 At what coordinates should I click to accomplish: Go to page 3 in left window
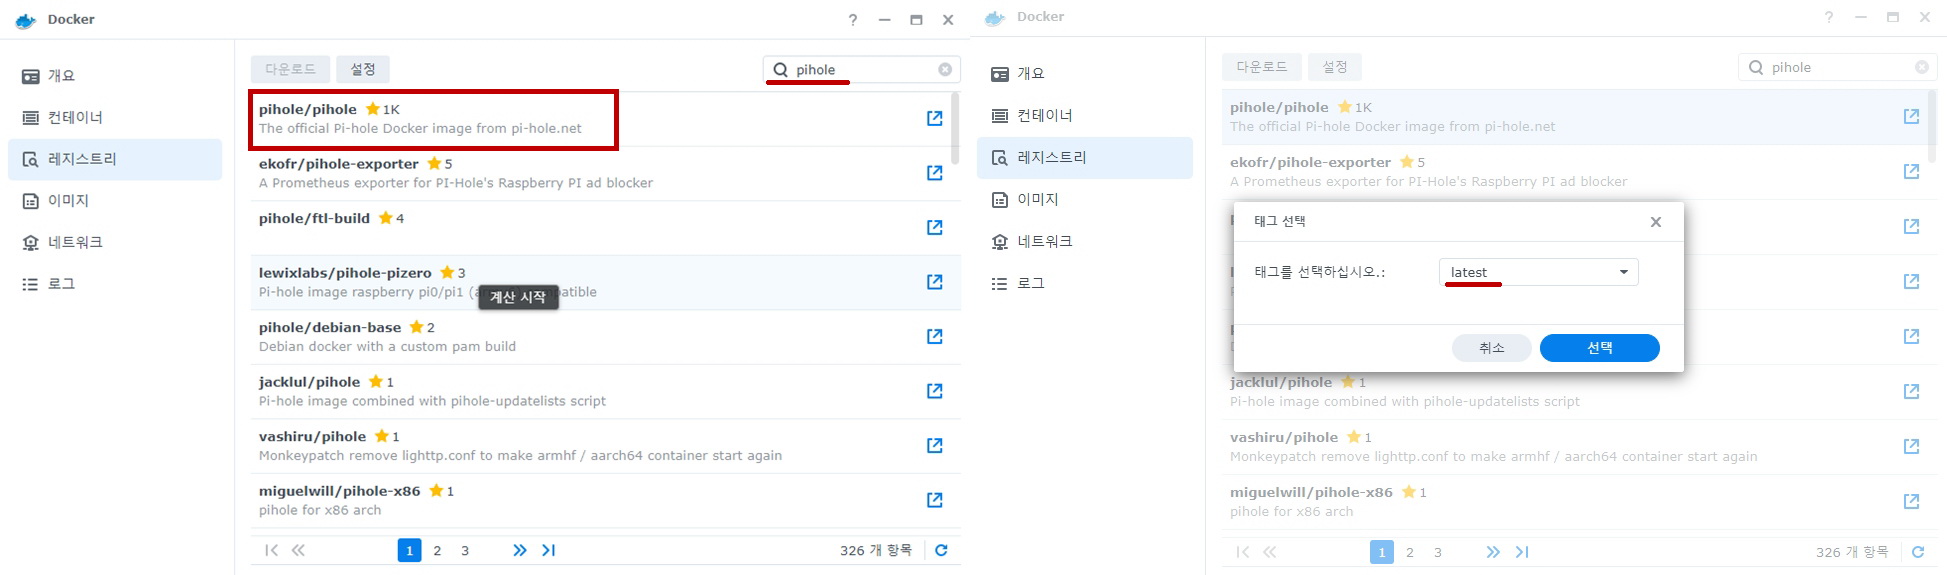pos(465,550)
